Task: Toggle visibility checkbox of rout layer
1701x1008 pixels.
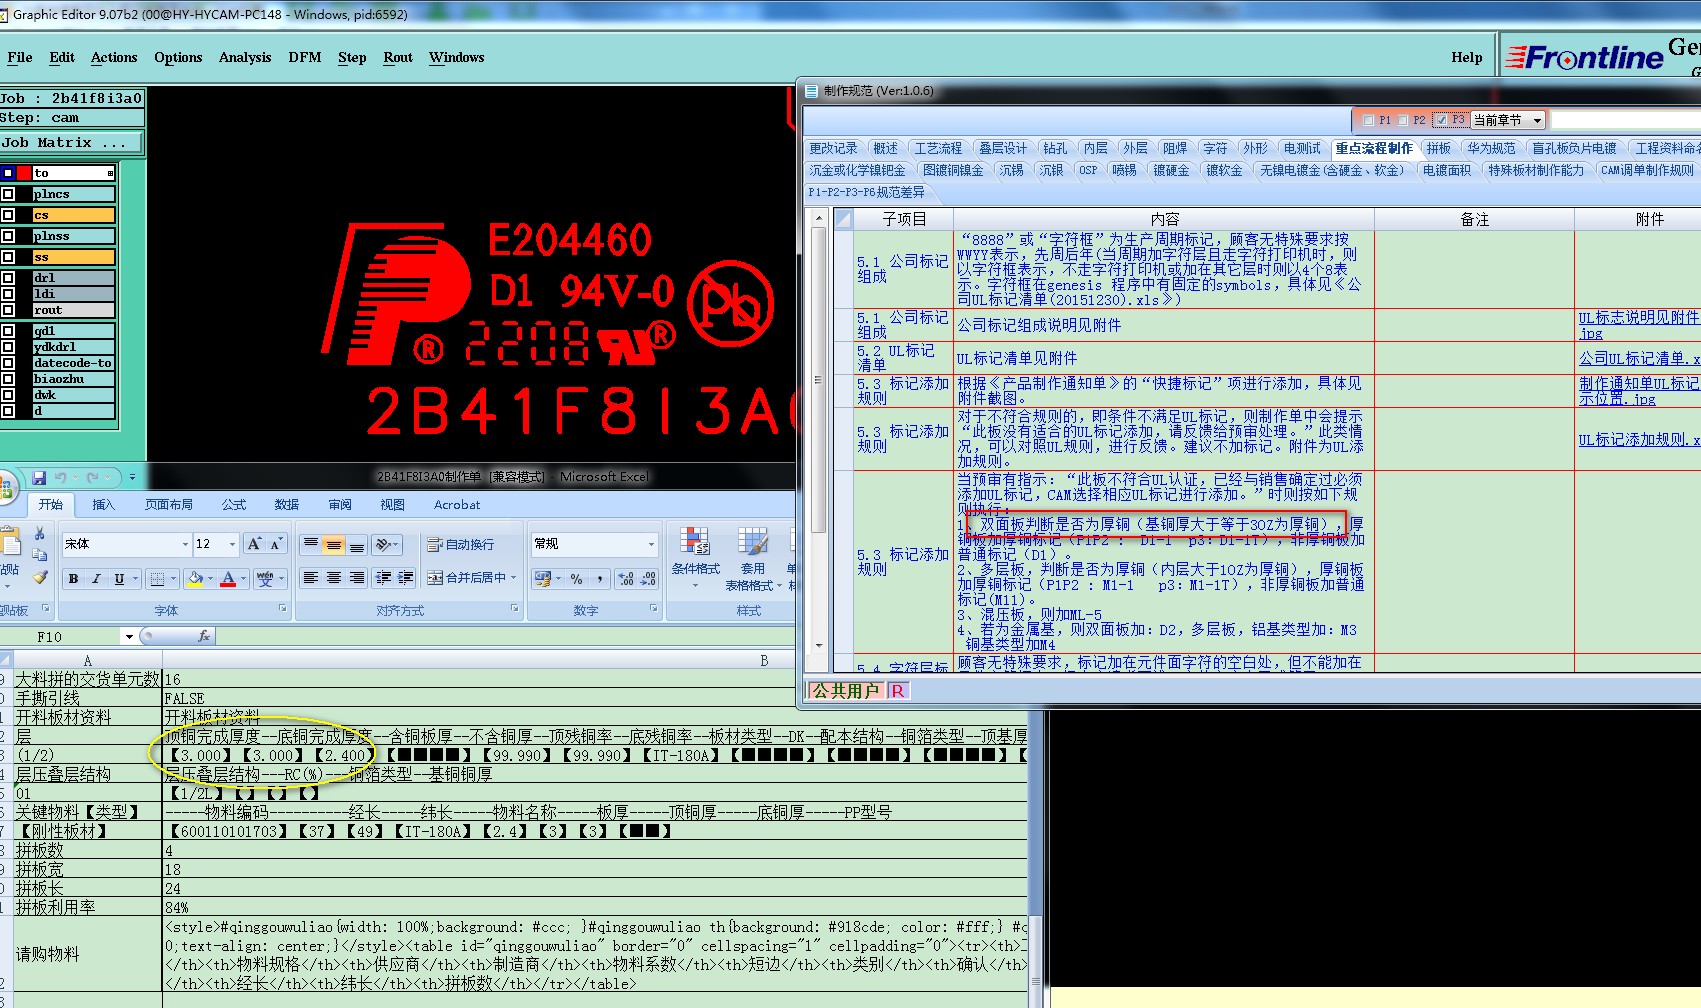Action: pos(8,310)
